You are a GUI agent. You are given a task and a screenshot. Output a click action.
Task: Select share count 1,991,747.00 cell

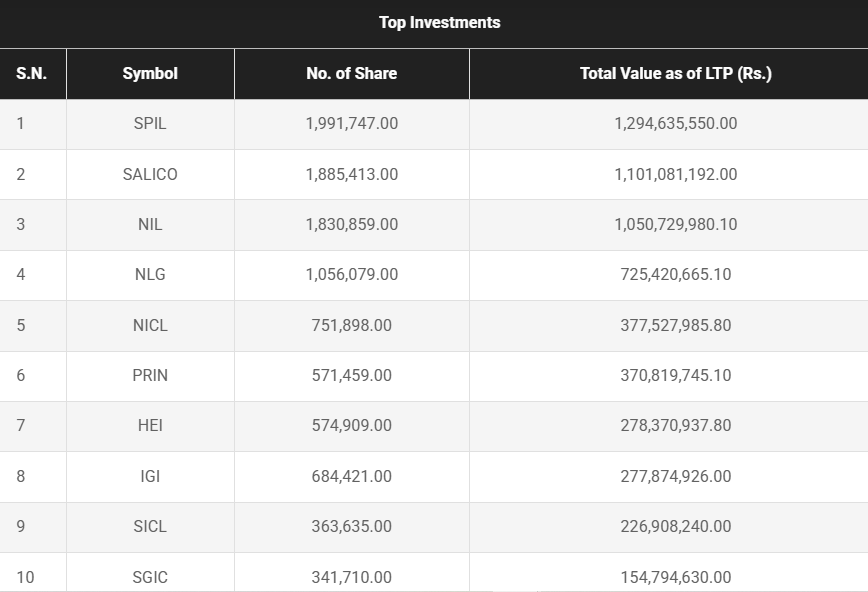pos(351,124)
